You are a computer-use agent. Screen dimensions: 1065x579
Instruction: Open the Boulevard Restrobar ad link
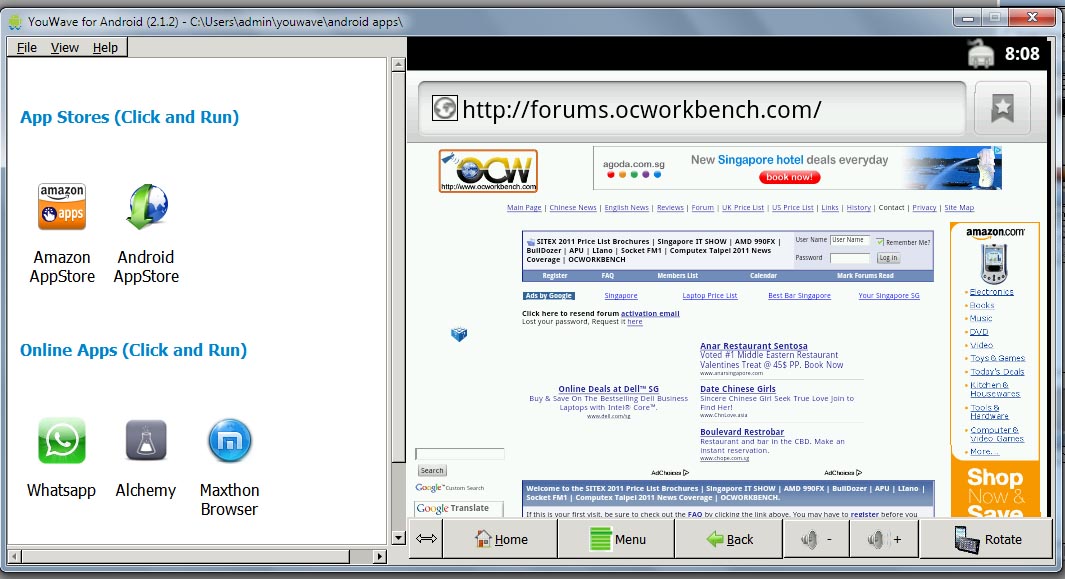742,432
